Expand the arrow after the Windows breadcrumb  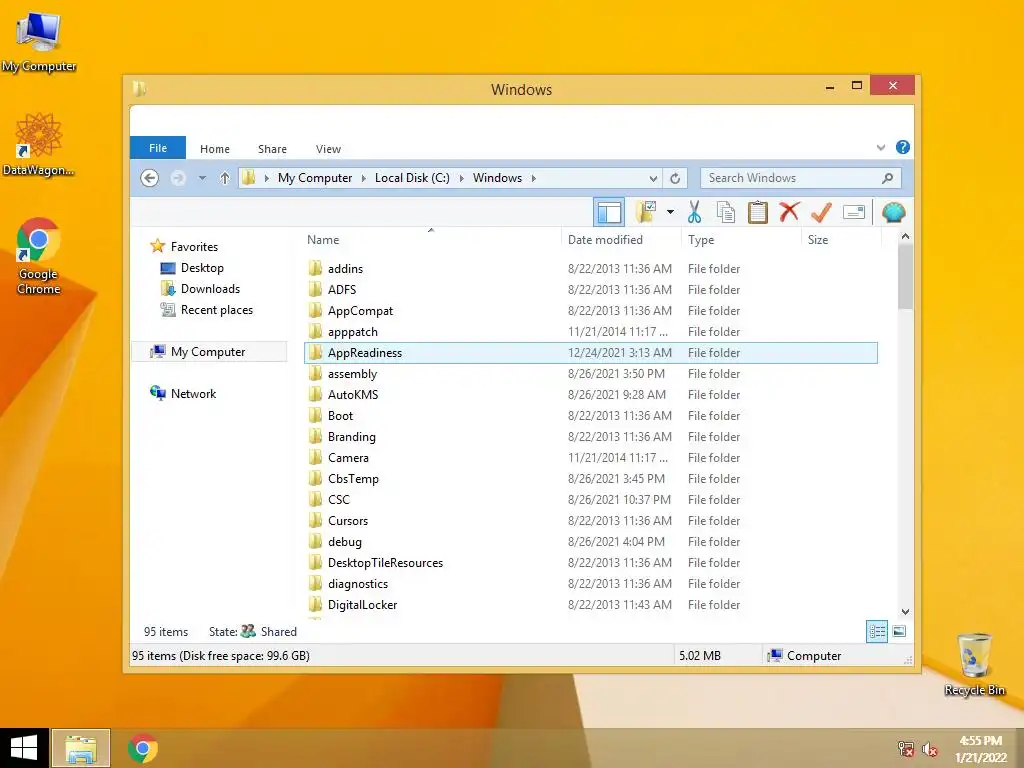pos(534,178)
